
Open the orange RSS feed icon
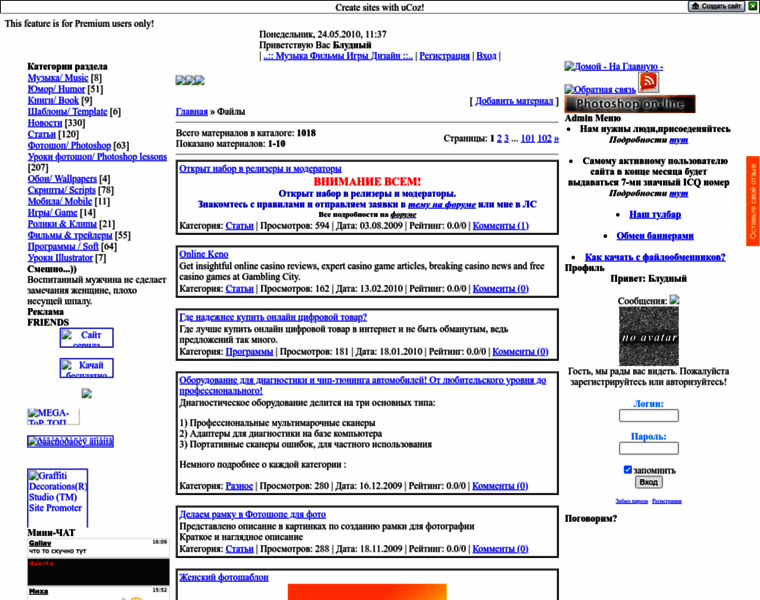[x=648, y=81]
